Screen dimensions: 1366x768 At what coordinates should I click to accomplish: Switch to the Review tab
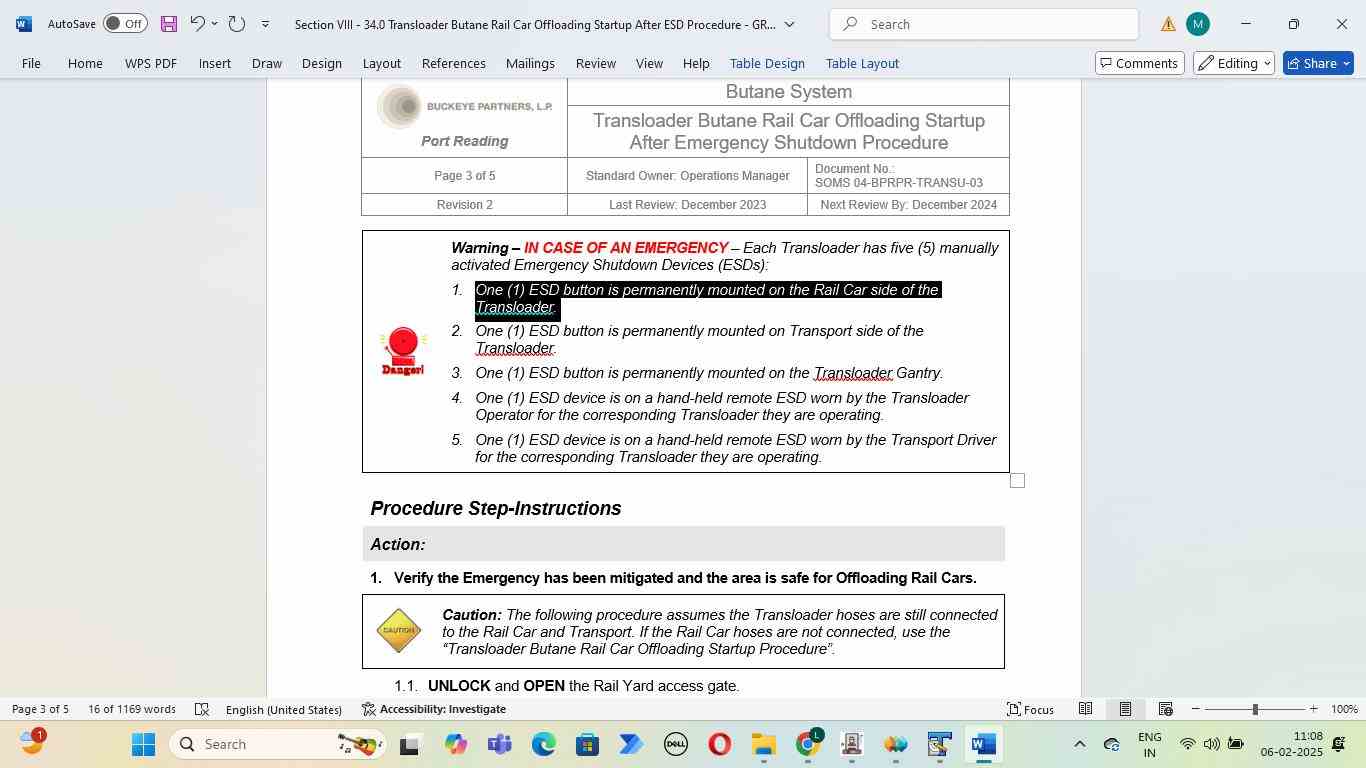coord(596,63)
